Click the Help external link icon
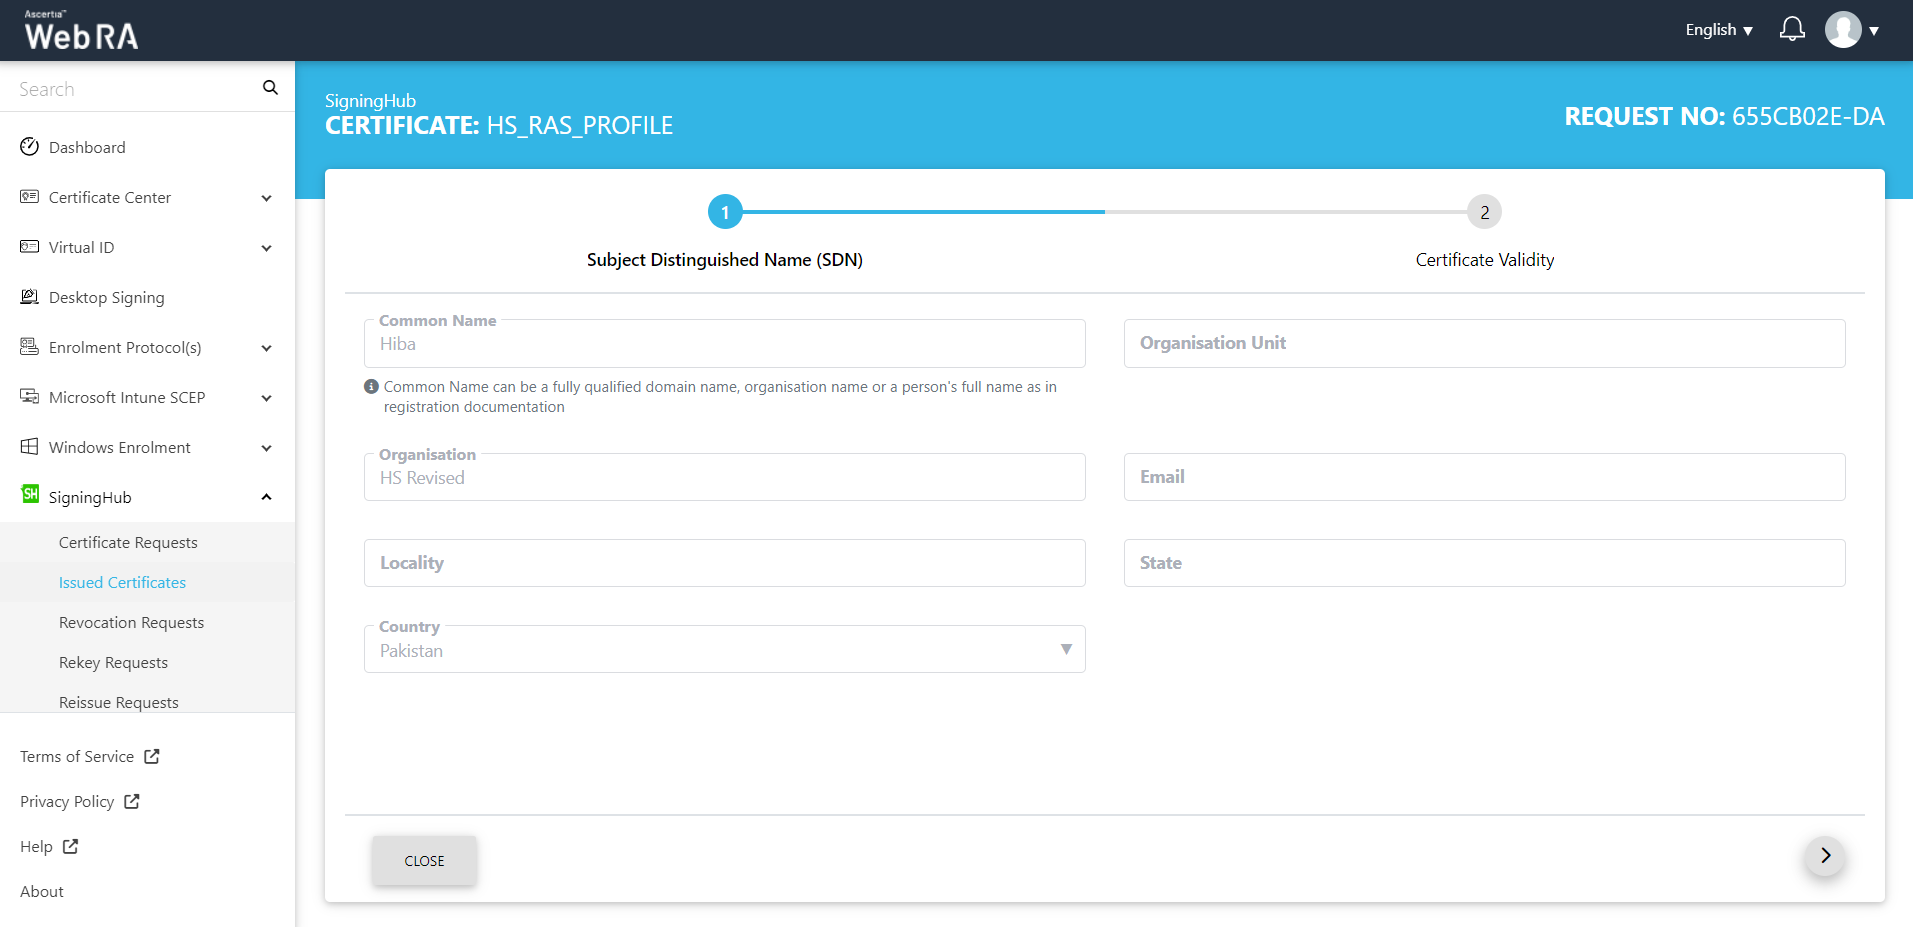This screenshot has height=927, width=1913. 70,846
